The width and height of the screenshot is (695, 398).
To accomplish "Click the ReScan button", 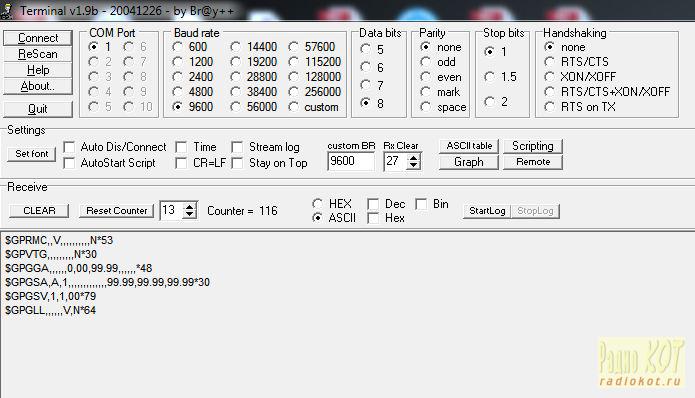I will [38, 54].
